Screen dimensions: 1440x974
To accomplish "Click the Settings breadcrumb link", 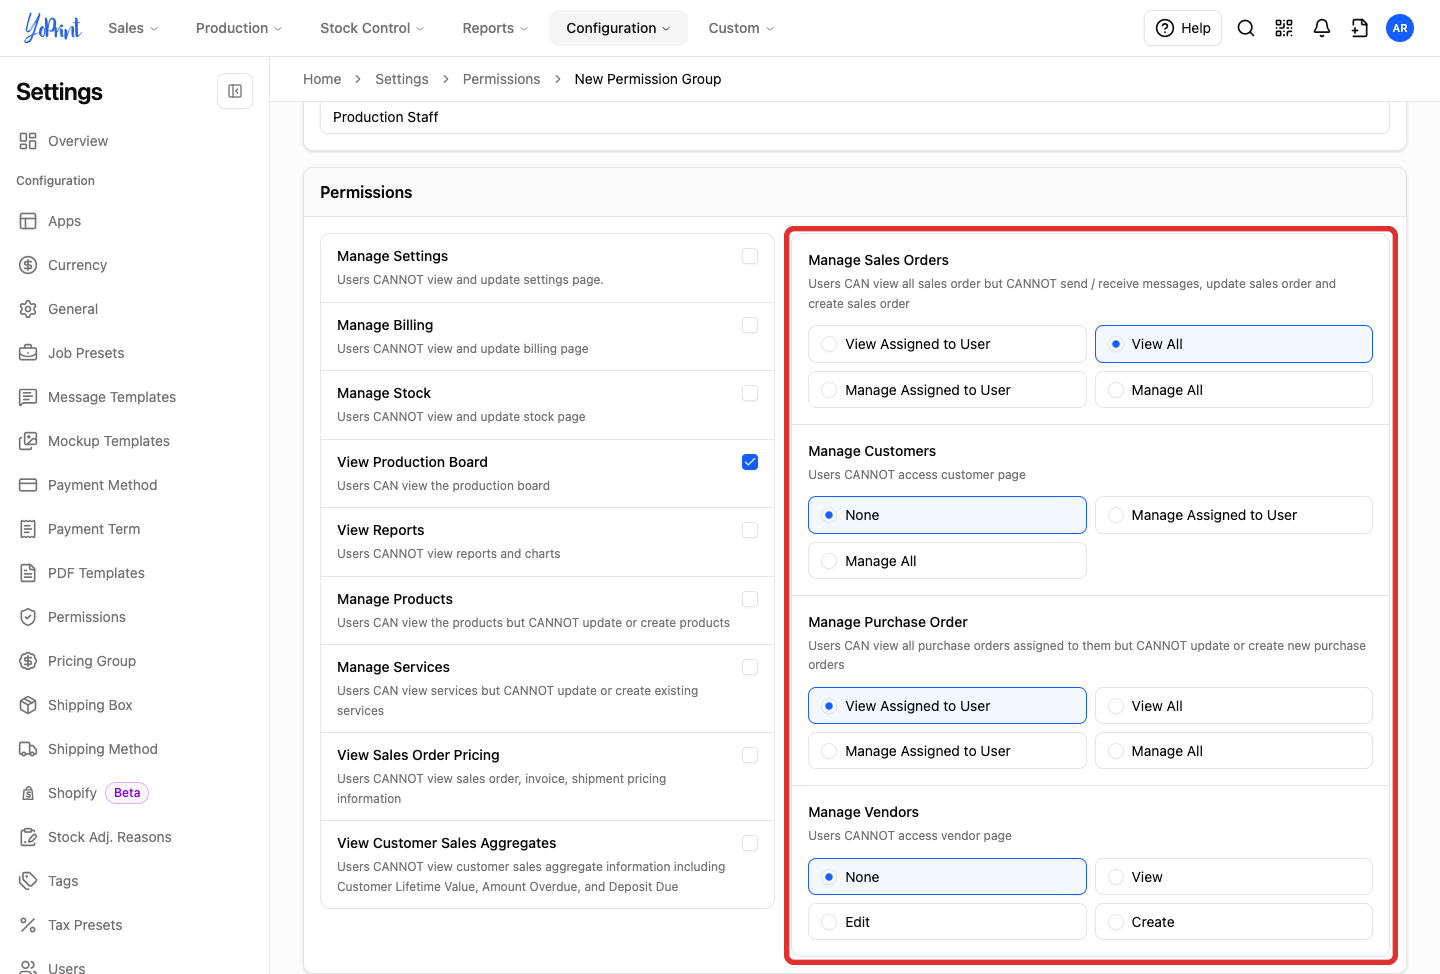I will click(x=402, y=79).
